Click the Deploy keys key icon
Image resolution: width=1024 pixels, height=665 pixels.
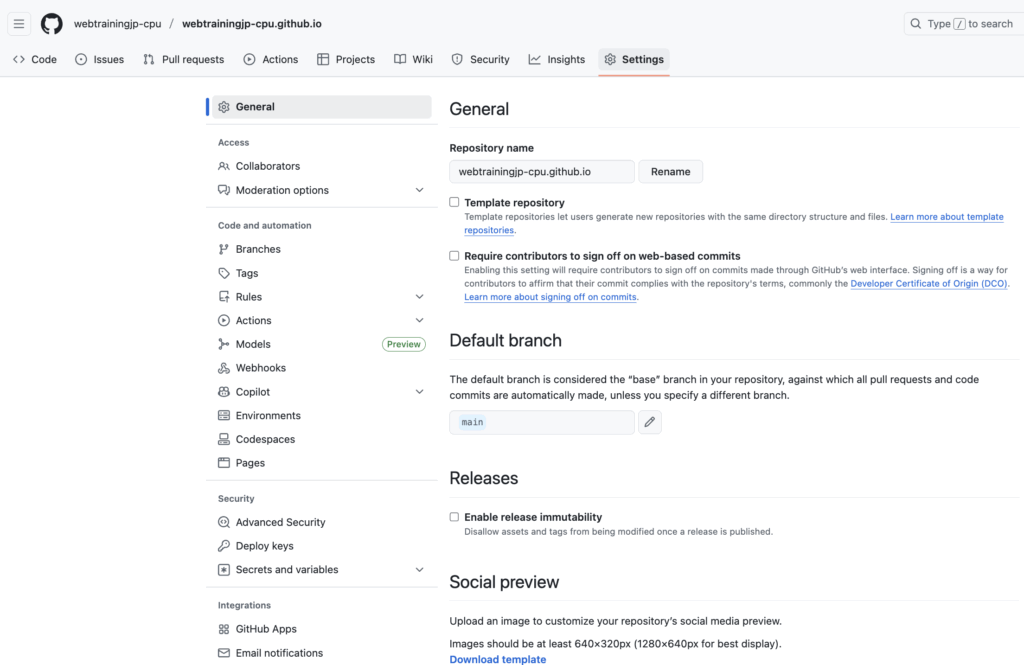224,546
